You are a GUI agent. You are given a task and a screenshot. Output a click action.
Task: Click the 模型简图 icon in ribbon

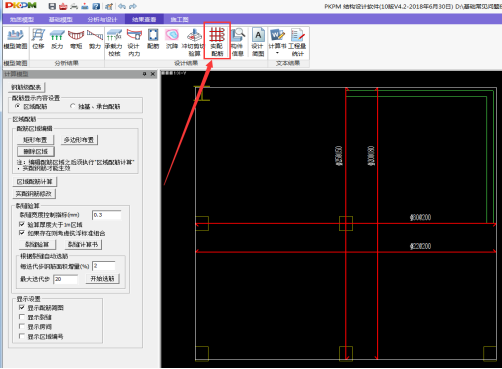15,39
